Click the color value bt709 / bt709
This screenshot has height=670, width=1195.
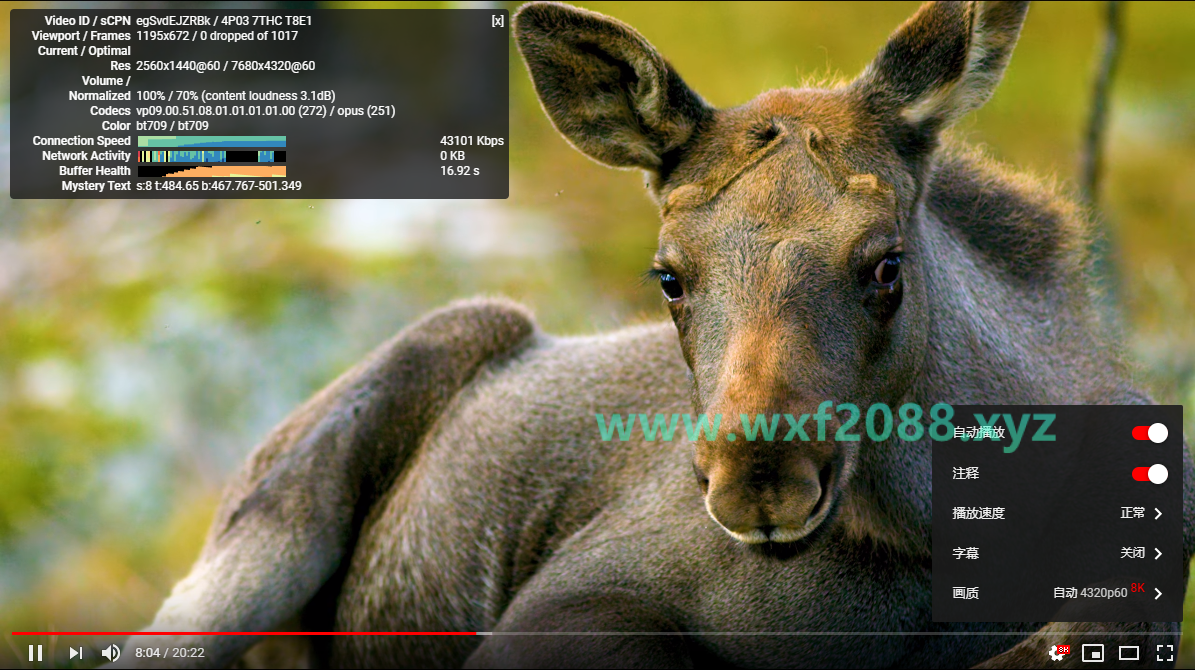coord(172,126)
